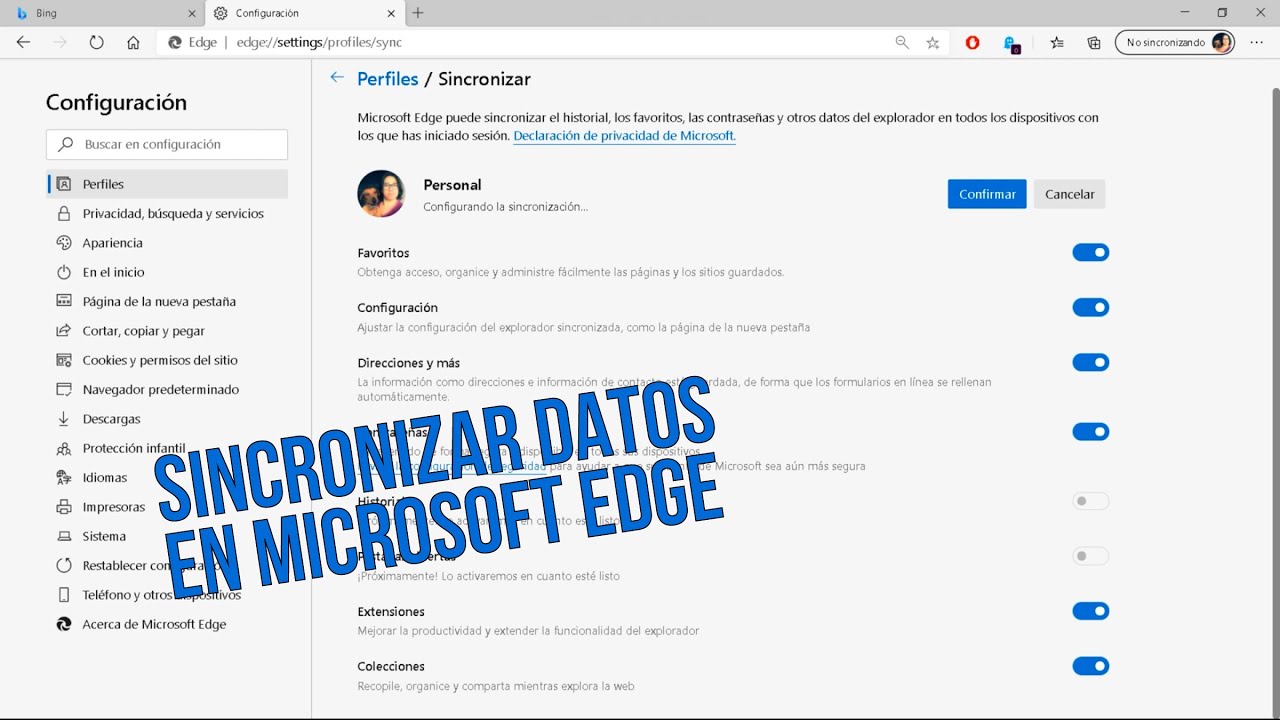Click the Cancelar button

(x=1069, y=194)
